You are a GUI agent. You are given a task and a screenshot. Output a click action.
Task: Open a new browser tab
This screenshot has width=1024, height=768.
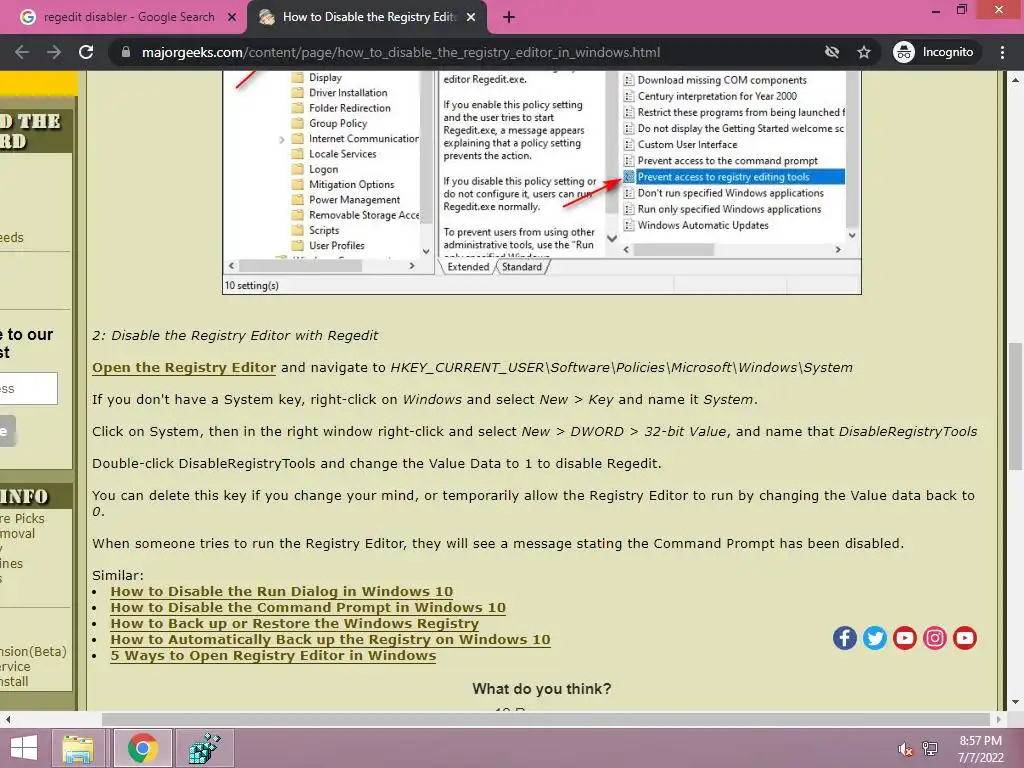point(509,17)
